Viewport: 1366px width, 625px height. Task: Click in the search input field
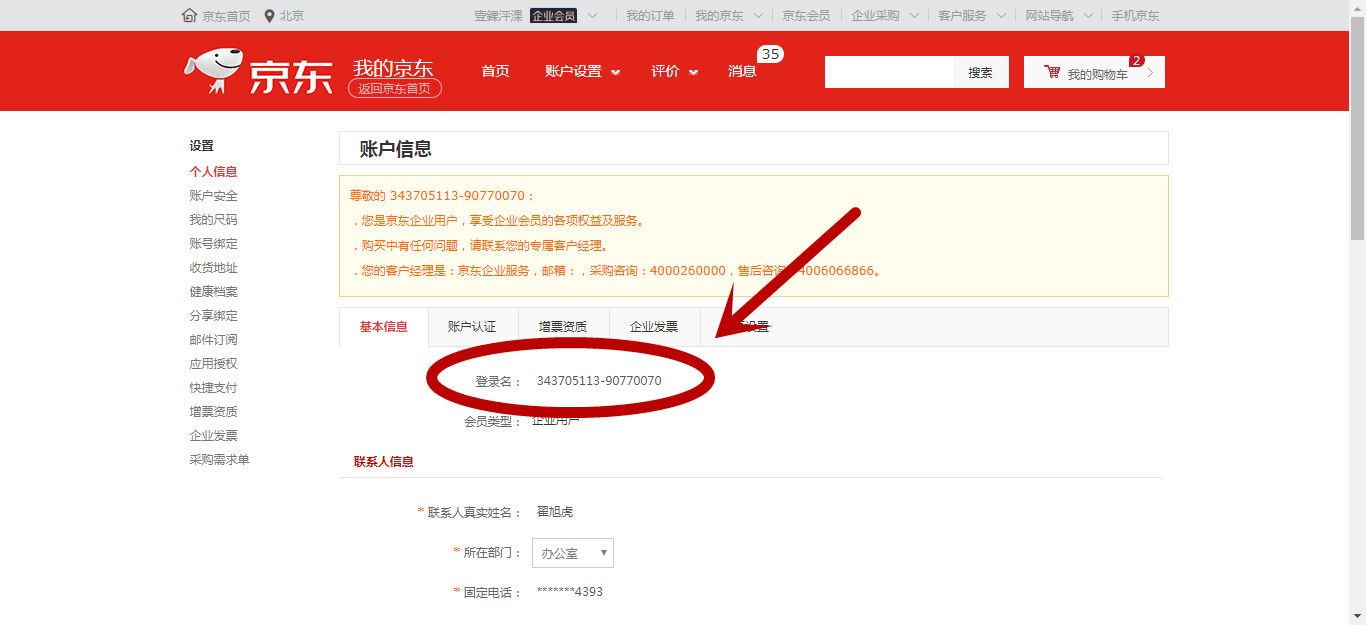(x=889, y=72)
